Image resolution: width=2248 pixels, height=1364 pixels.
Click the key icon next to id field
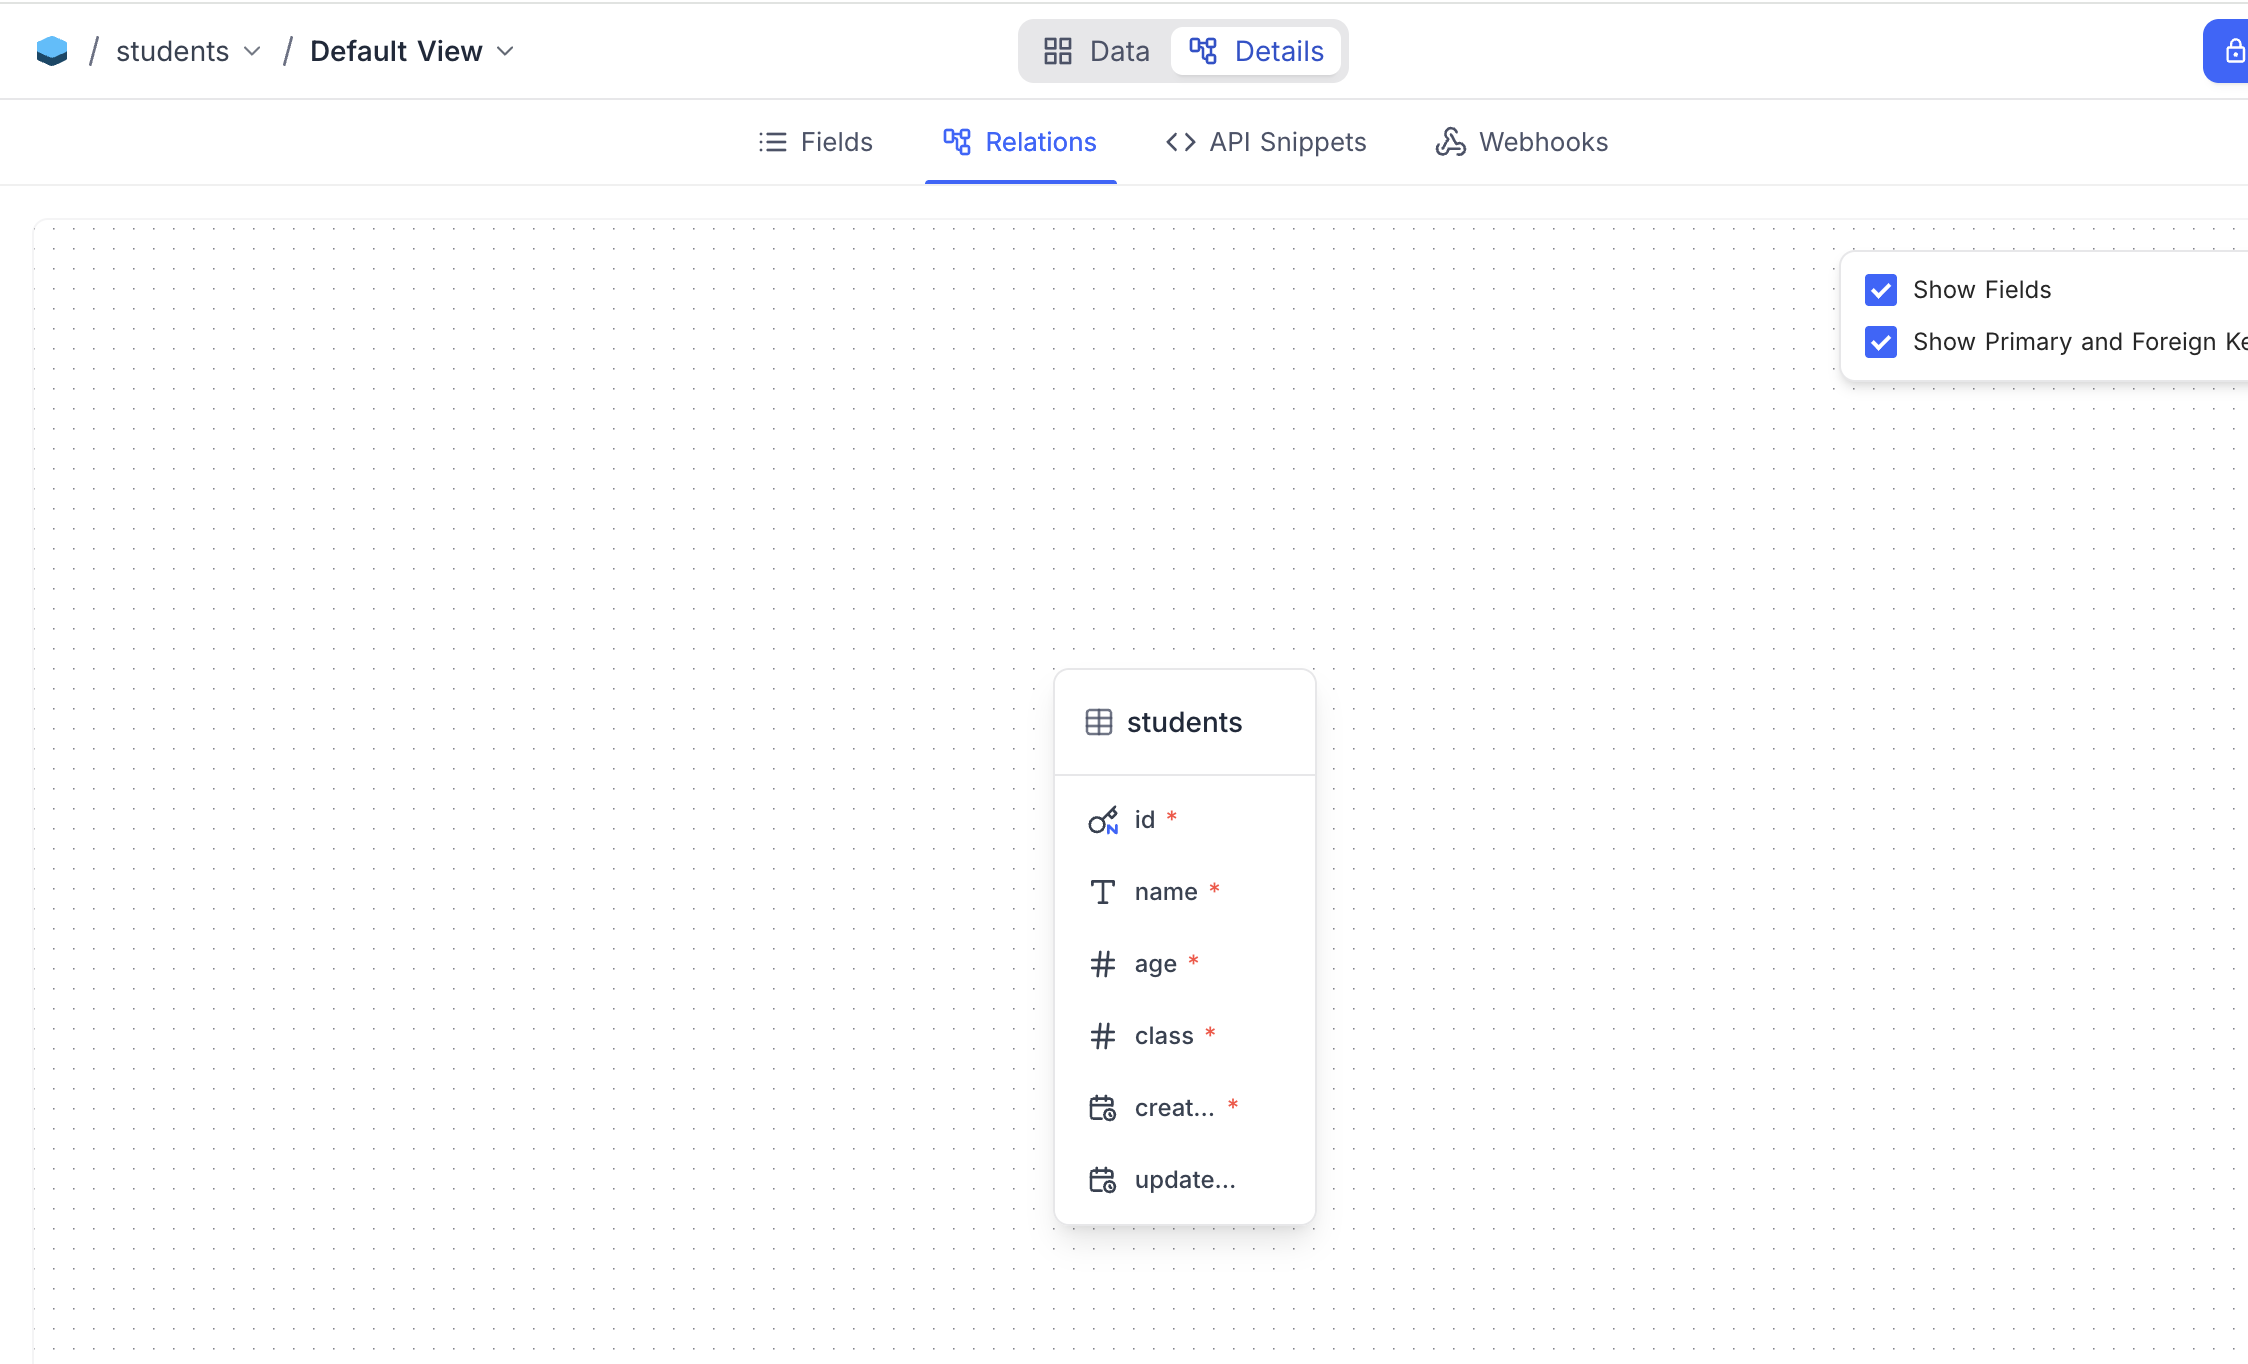click(x=1102, y=820)
